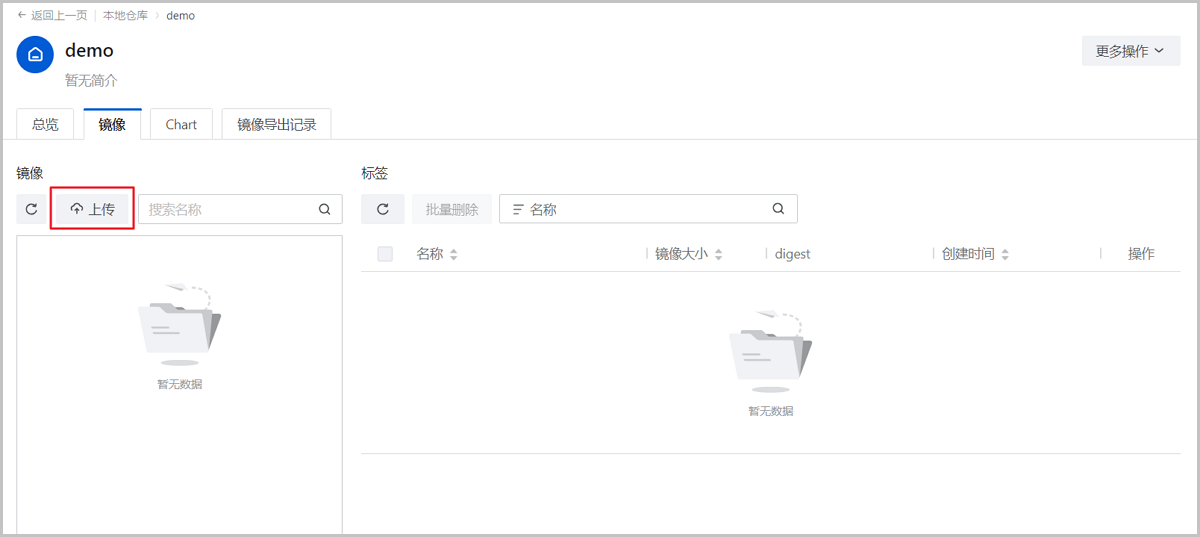The image size is (1200, 537).
Task: Select the 镜像 tab
Action: [112, 125]
